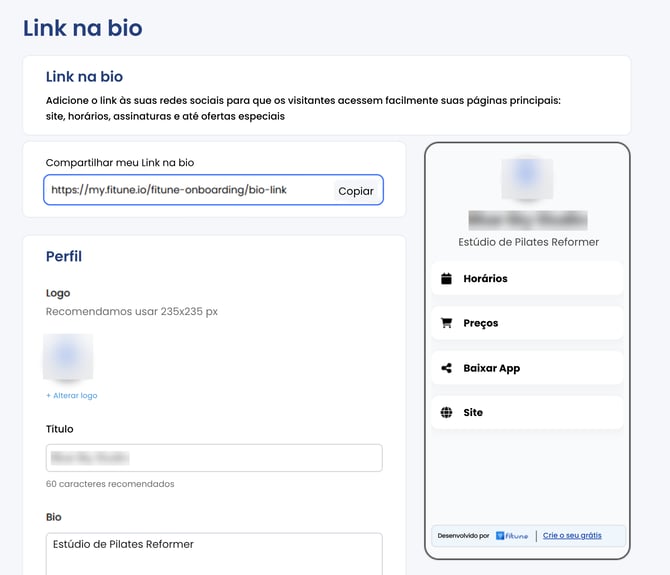Click the Crie o seu grátis link
The width and height of the screenshot is (670, 575).
(572, 535)
